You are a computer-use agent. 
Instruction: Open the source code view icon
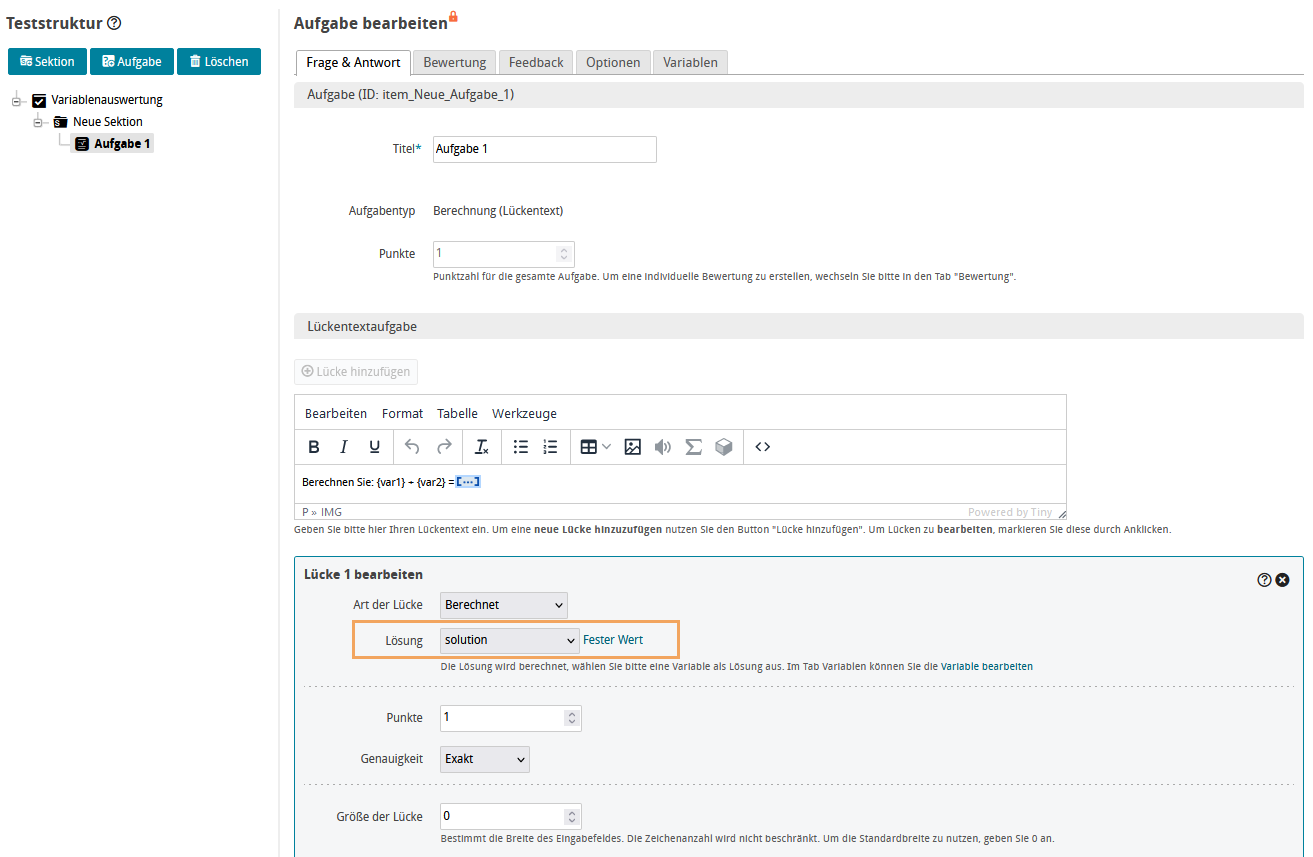pyautogui.click(x=763, y=447)
